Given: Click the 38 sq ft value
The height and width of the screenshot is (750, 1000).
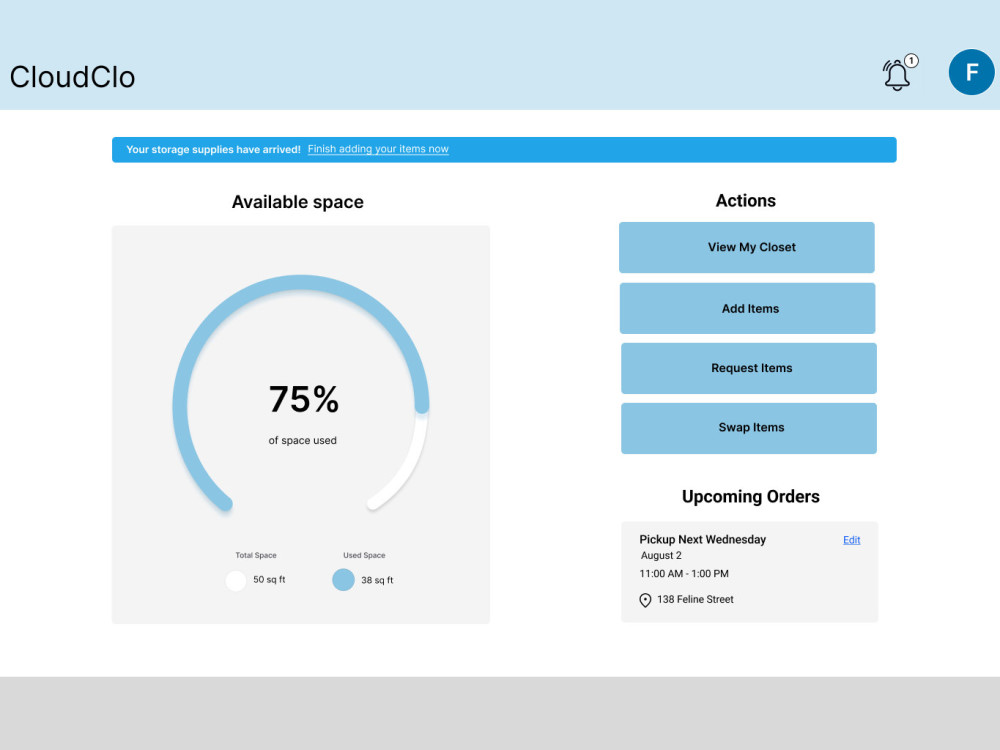Looking at the screenshot, I should 377,580.
